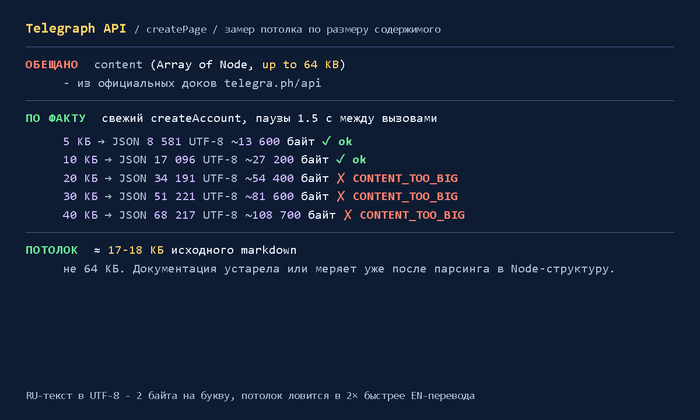This screenshot has height=420, width=700.
Task: Click the '~81 600' byte count
Action: (x=270, y=196)
